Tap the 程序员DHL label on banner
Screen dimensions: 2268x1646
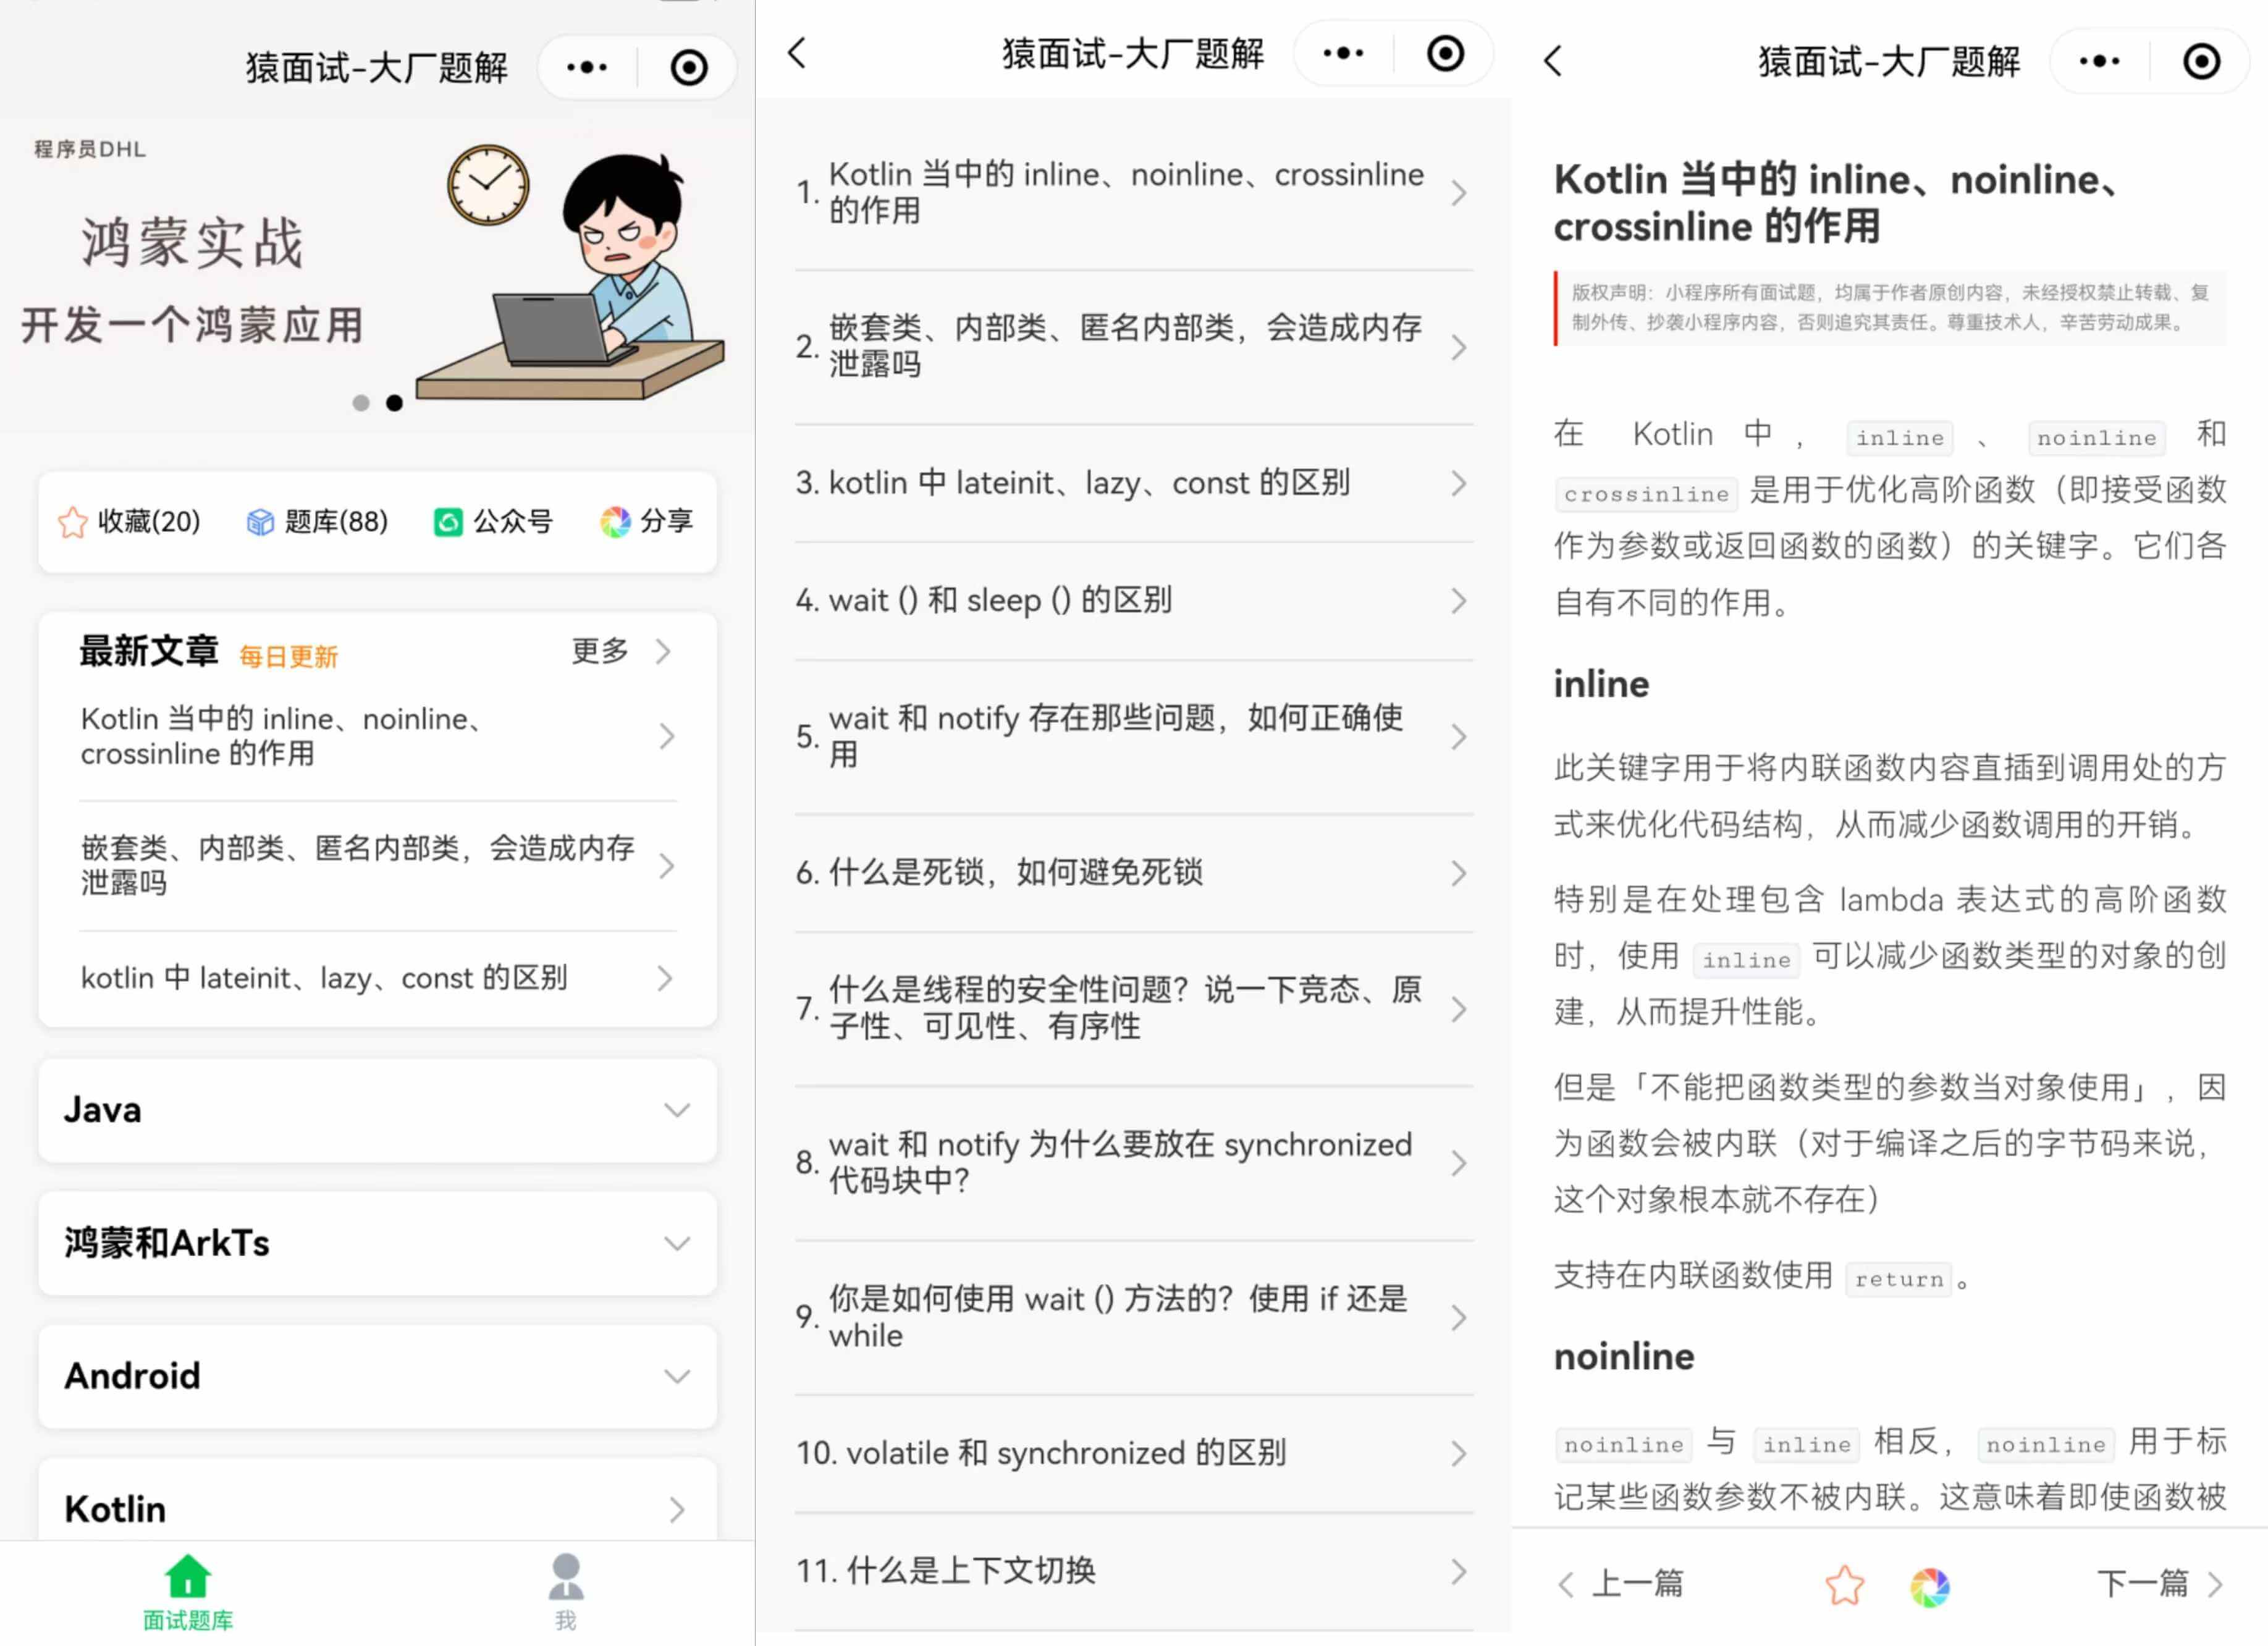tap(90, 149)
